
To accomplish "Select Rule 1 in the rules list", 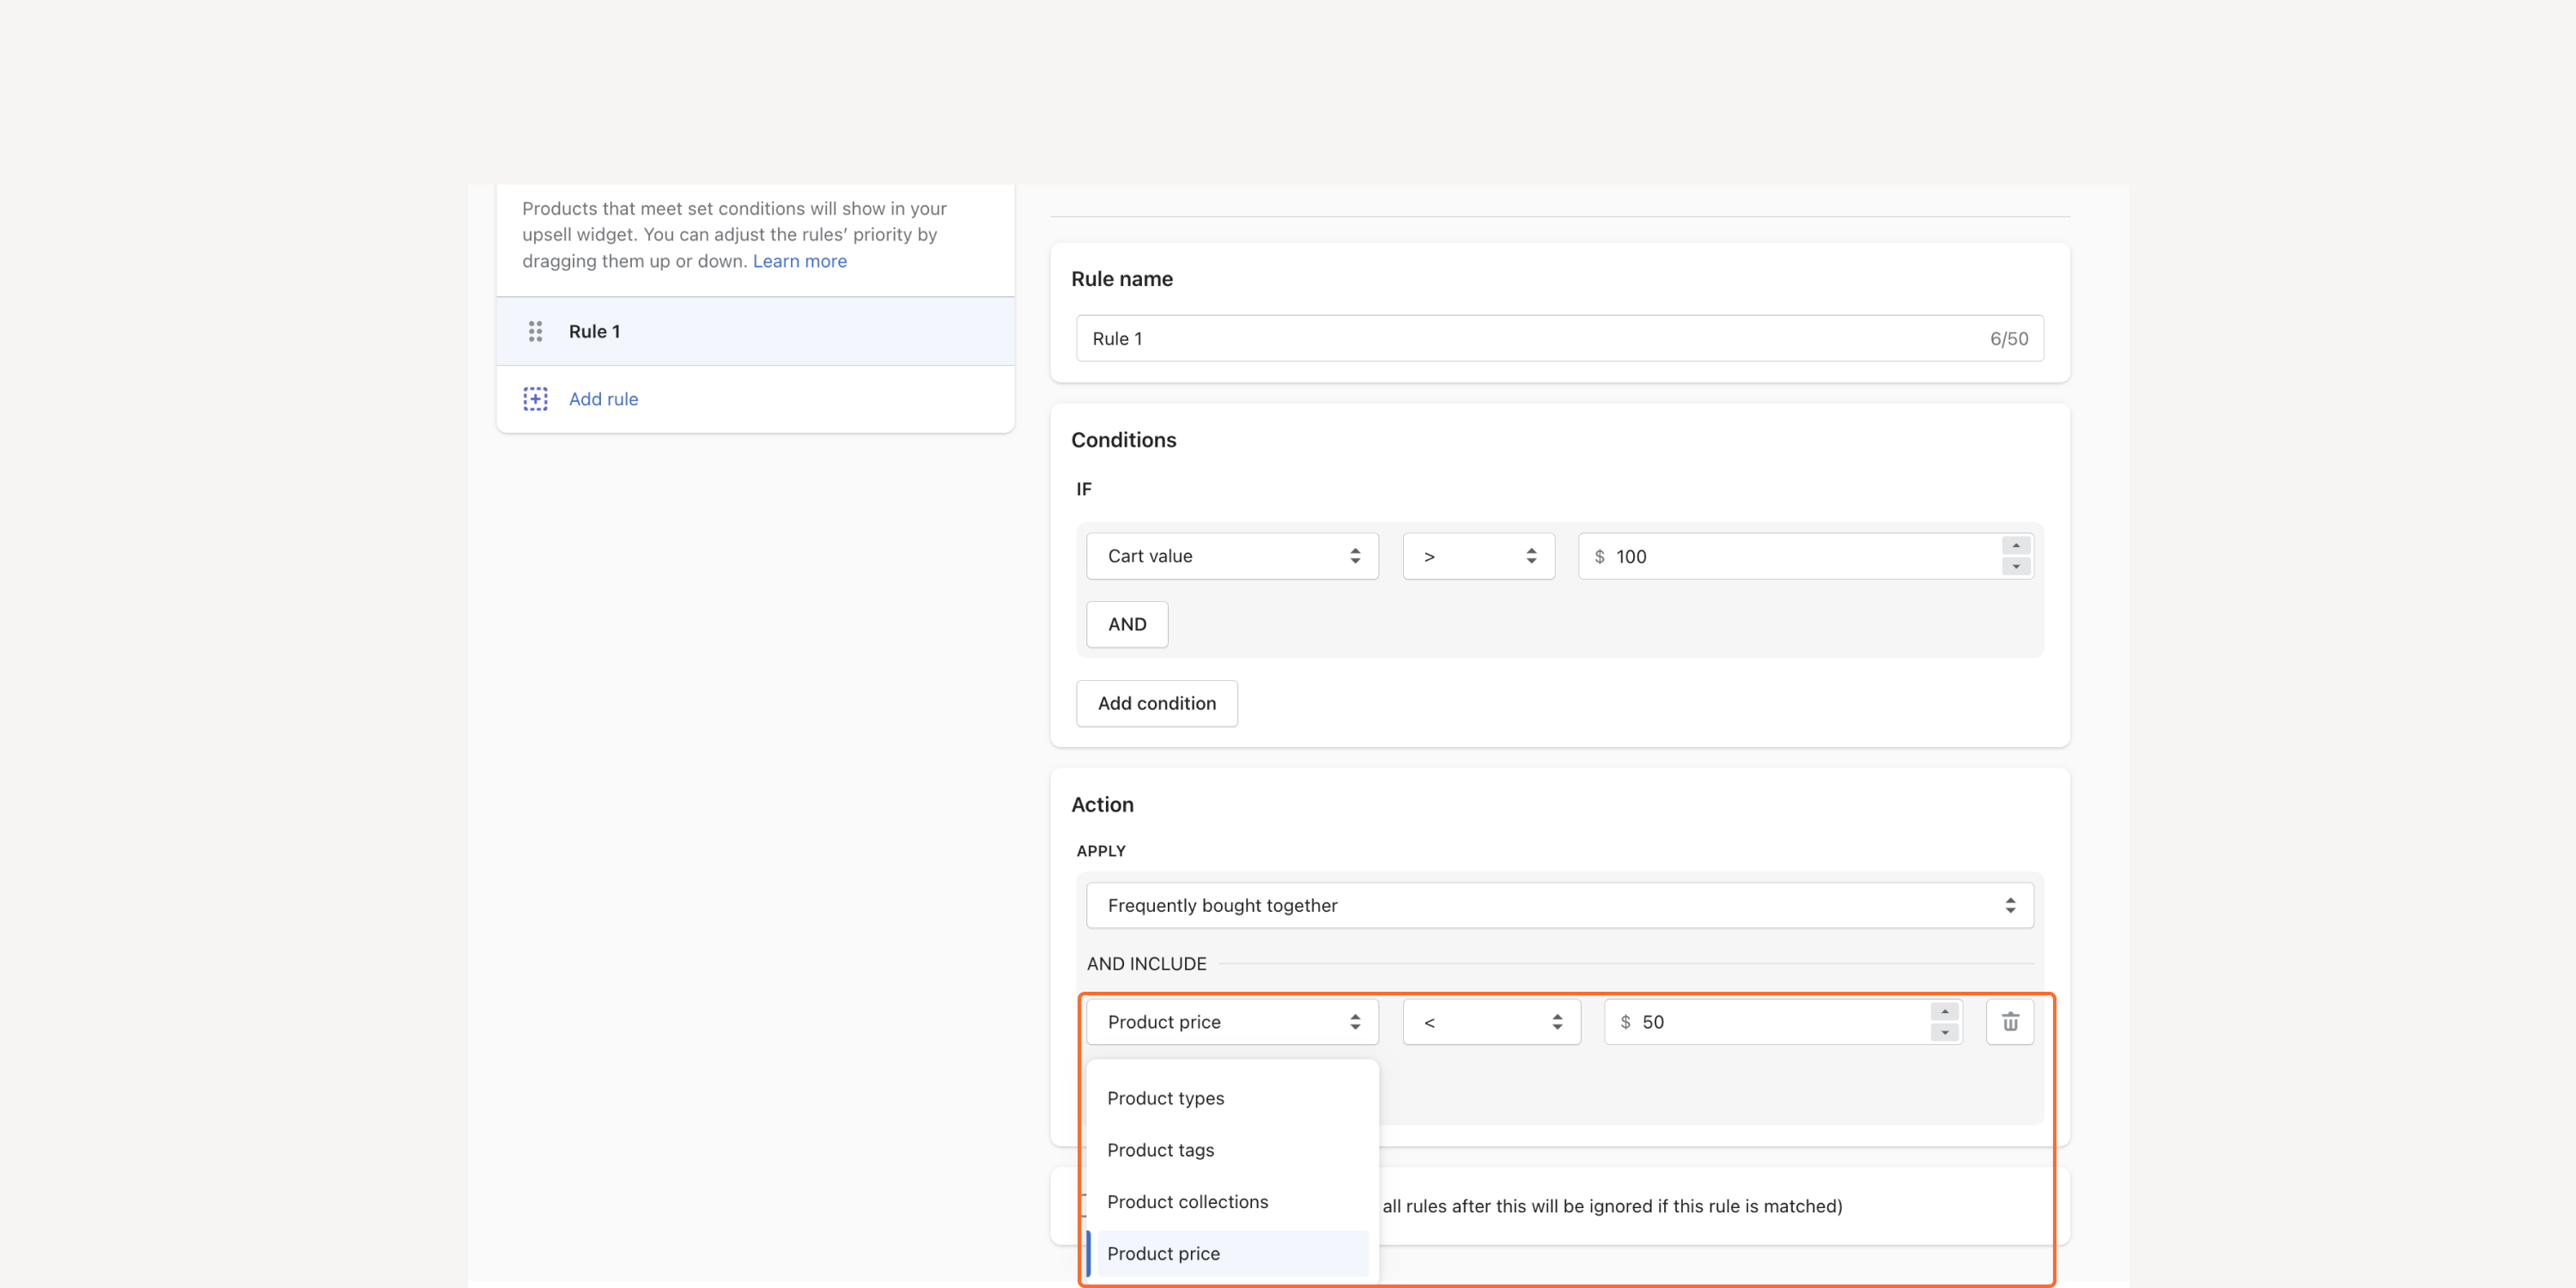I will tap(755, 331).
